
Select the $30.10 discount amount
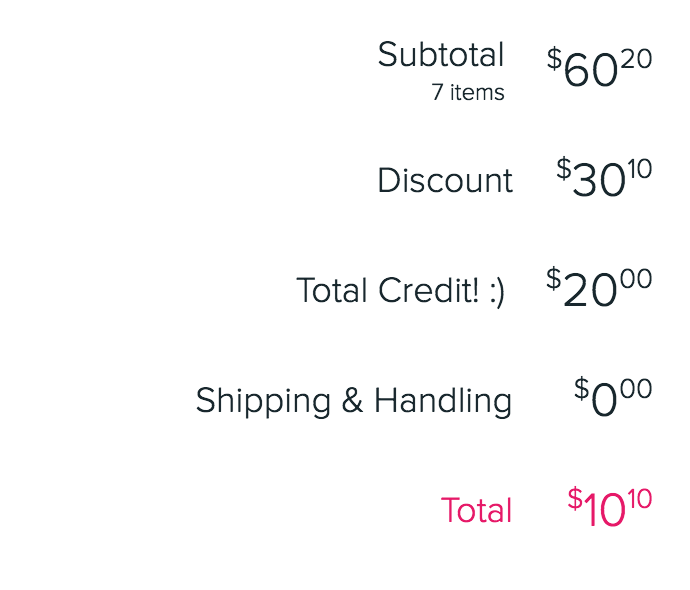(x=604, y=177)
